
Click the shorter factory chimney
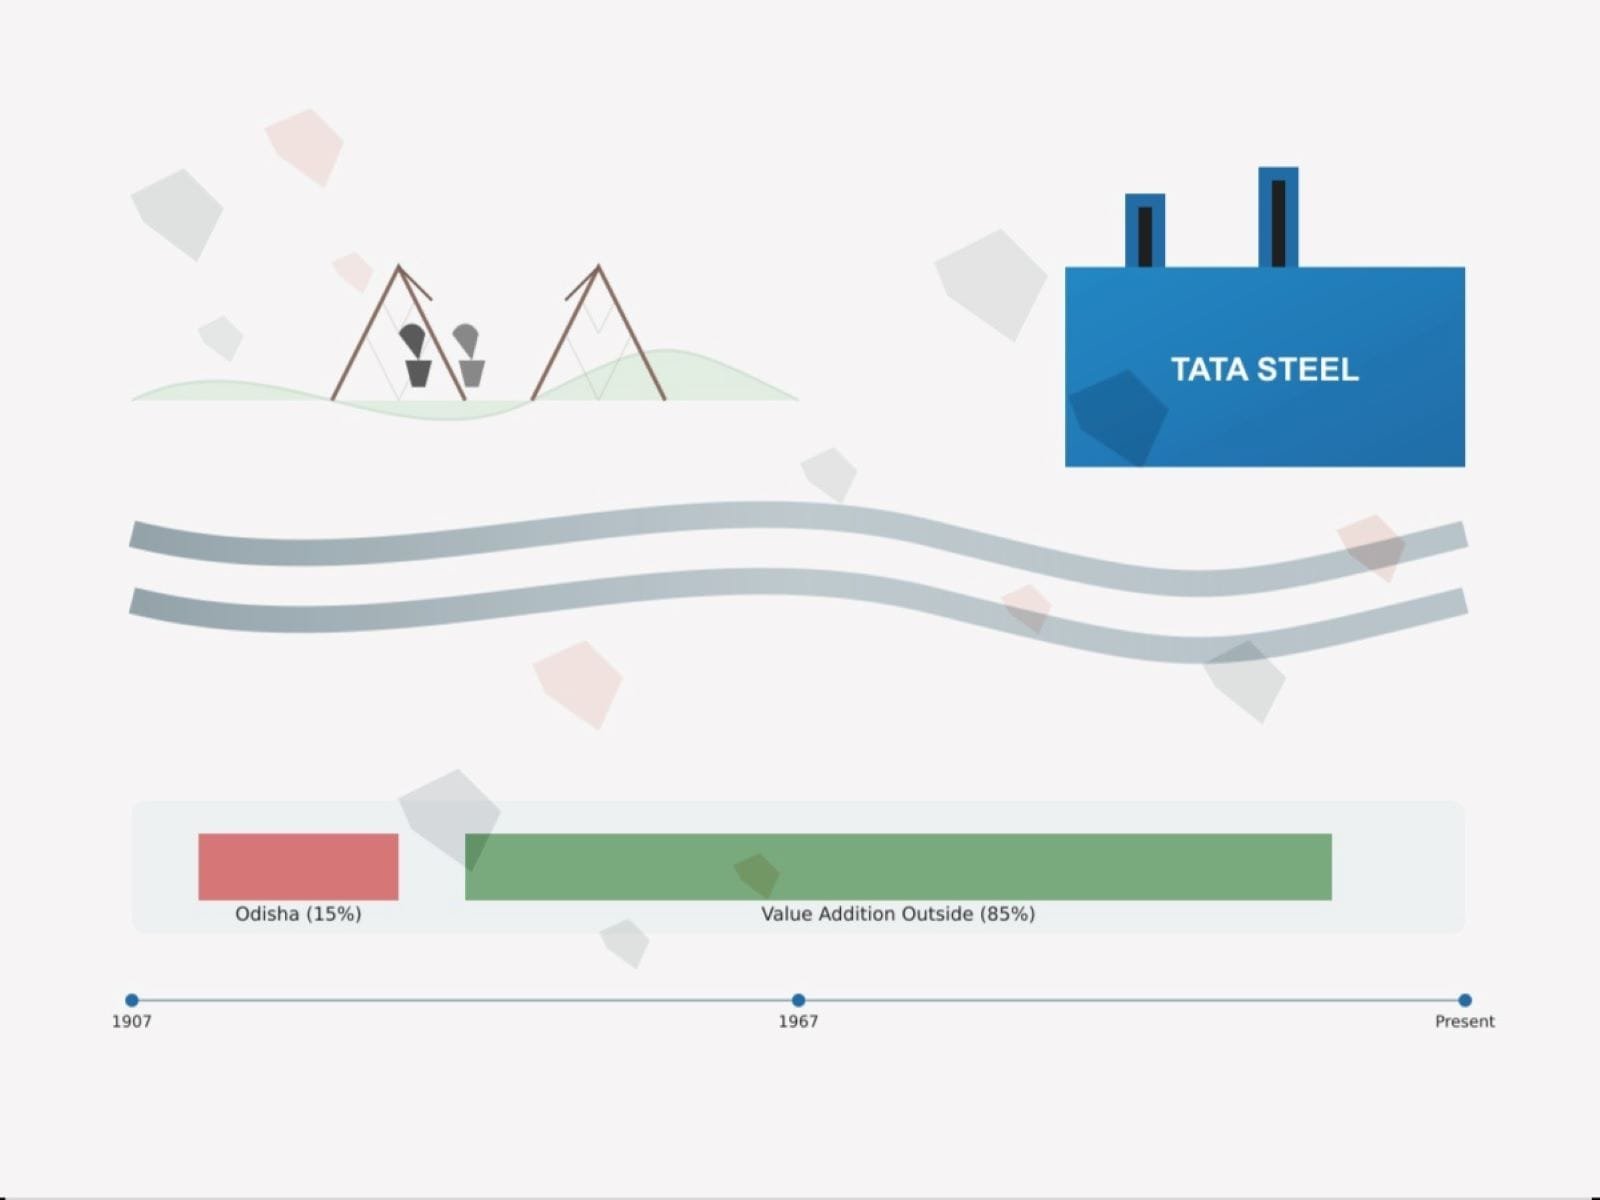click(x=1145, y=231)
